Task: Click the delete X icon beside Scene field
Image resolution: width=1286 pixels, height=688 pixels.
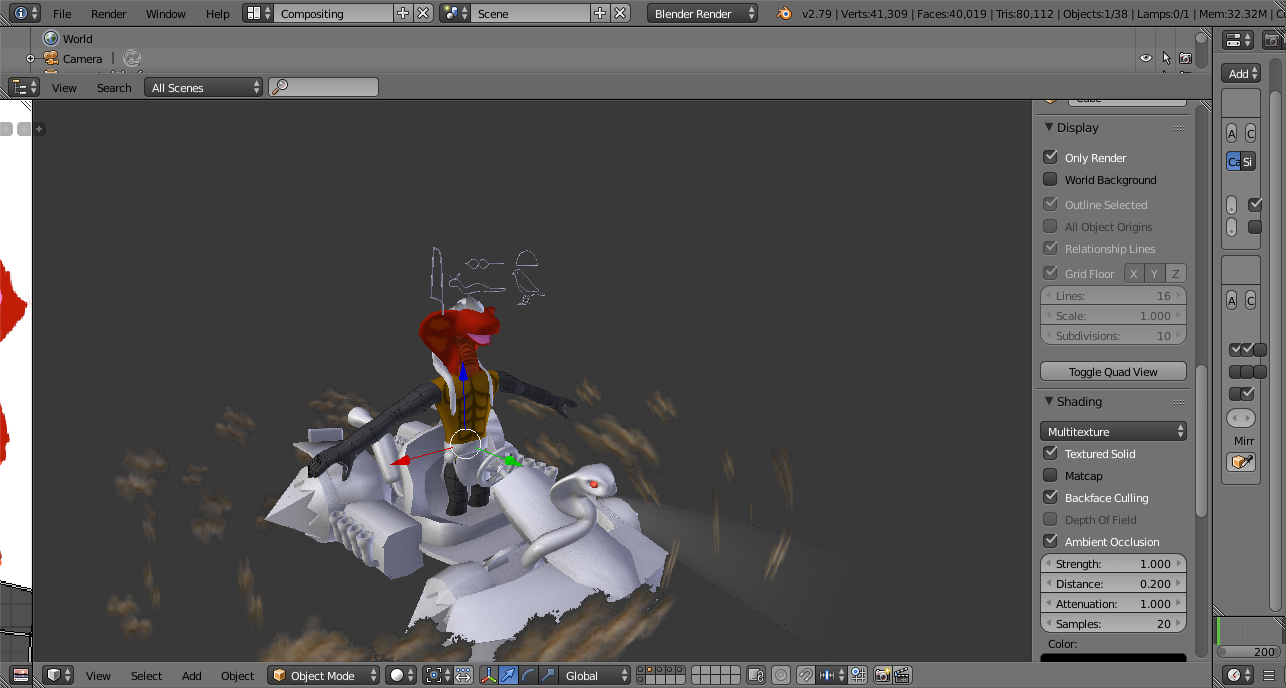Action: click(620, 14)
